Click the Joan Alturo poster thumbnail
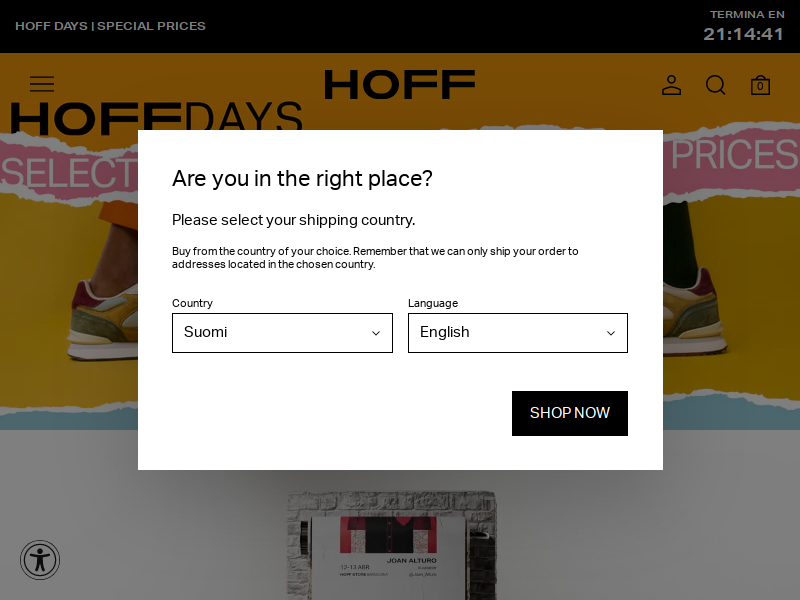The width and height of the screenshot is (800, 600). point(391,545)
